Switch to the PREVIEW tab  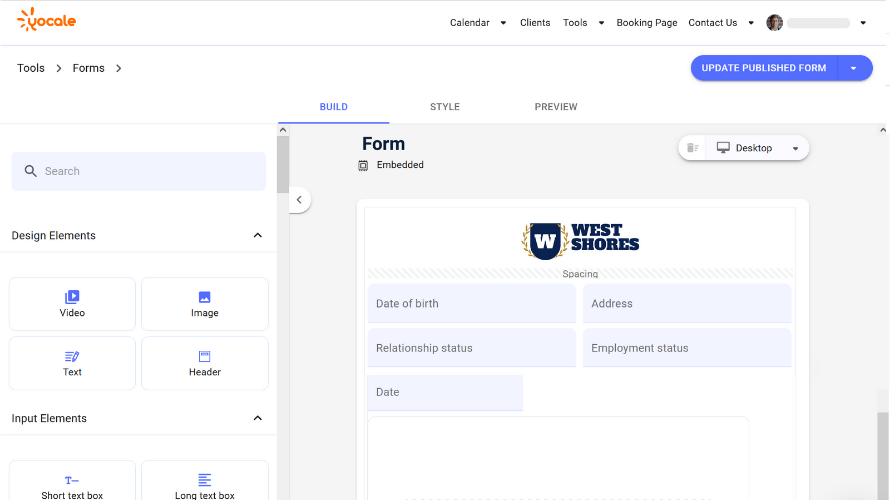pyautogui.click(x=556, y=107)
